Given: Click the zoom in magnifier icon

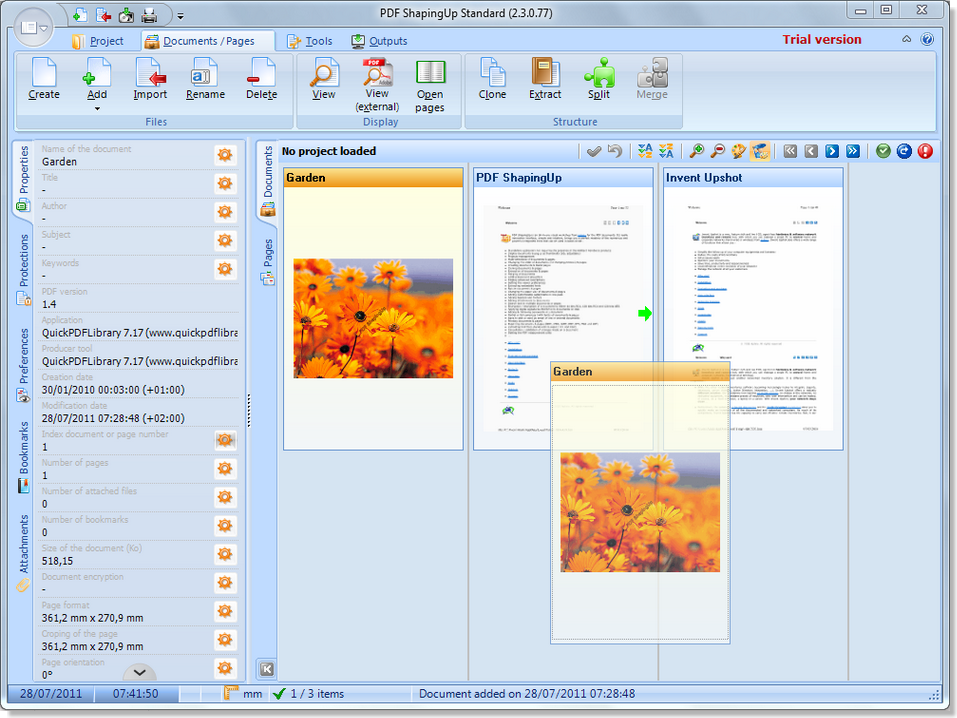Looking at the screenshot, I should click(x=696, y=151).
